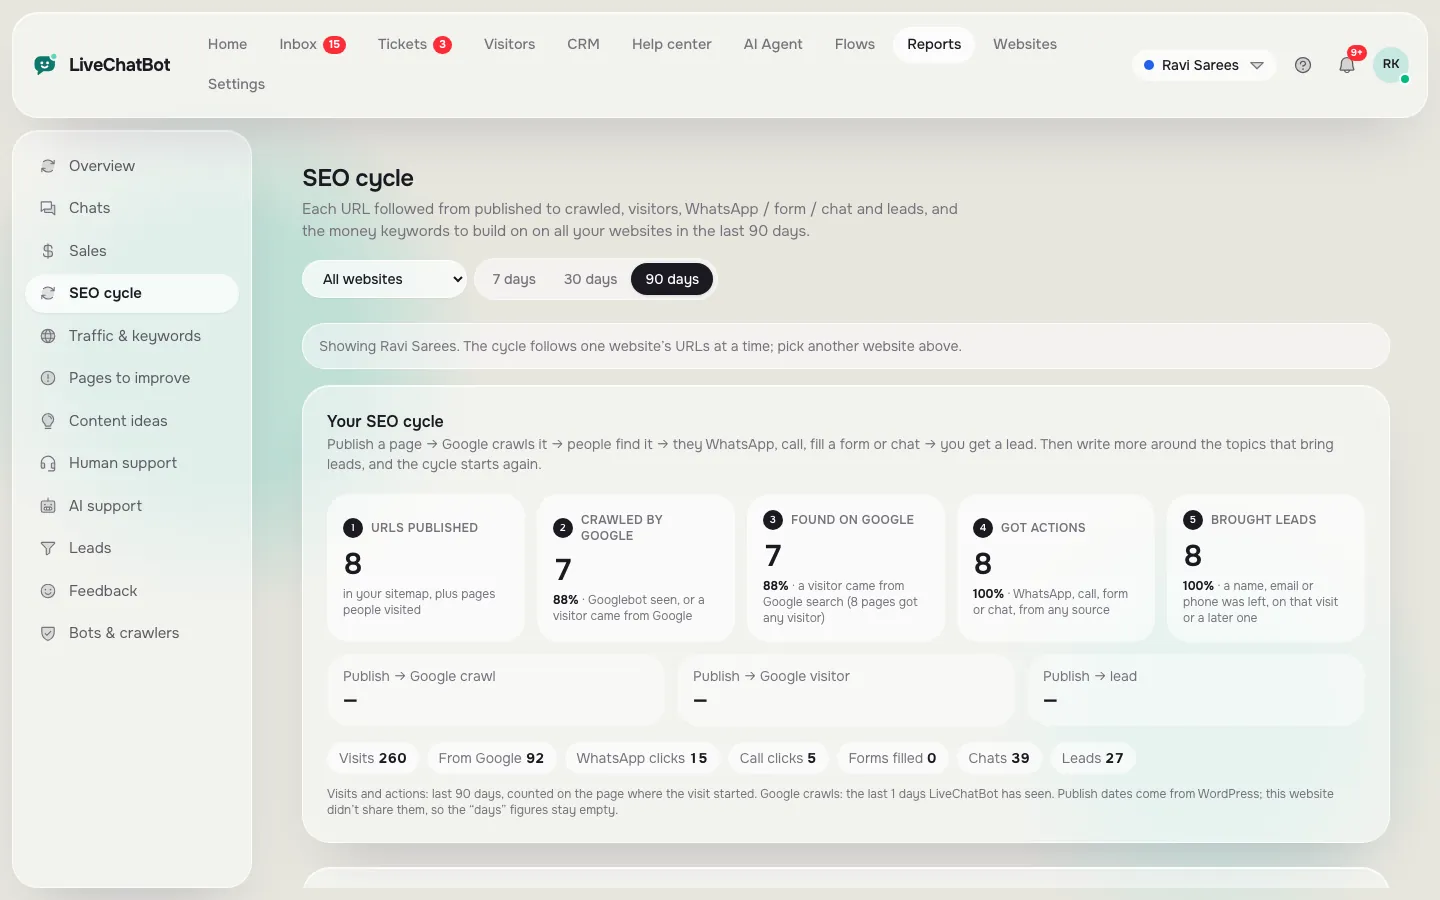1440x900 pixels.
Task: Click the URLs Published card
Action: coord(426,568)
